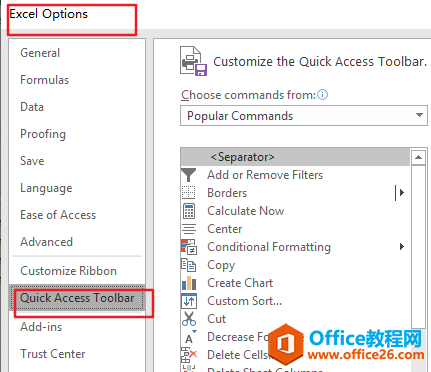Click the command list scroll-up arrow

(x=419, y=157)
